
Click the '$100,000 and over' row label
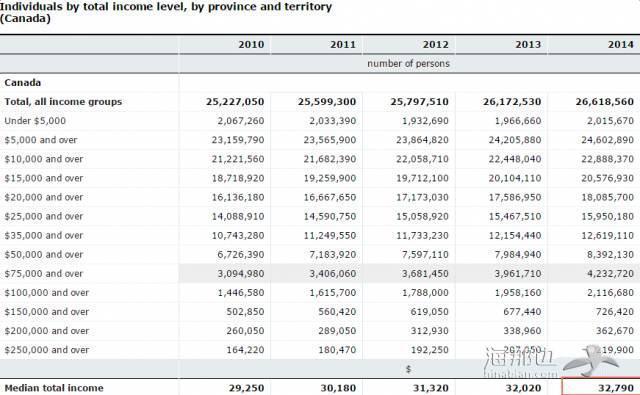[x=47, y=293]
